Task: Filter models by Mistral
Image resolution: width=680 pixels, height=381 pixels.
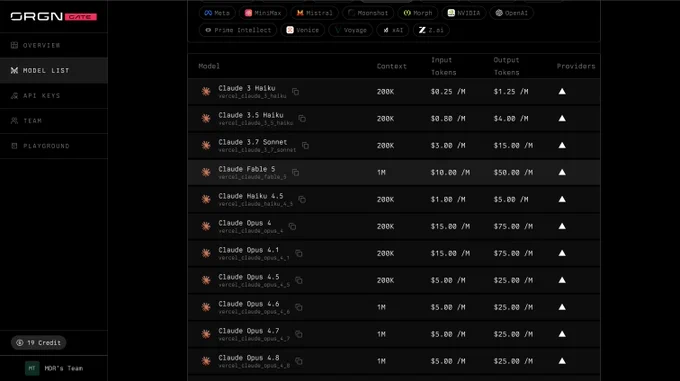Action: pyautogui.click(x=314, y=13)
